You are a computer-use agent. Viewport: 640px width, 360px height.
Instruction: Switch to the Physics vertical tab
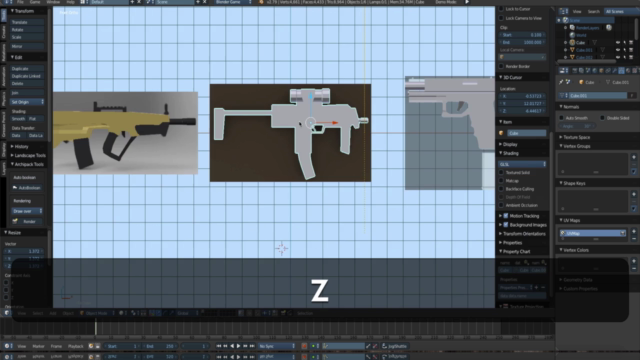(4, 98)
